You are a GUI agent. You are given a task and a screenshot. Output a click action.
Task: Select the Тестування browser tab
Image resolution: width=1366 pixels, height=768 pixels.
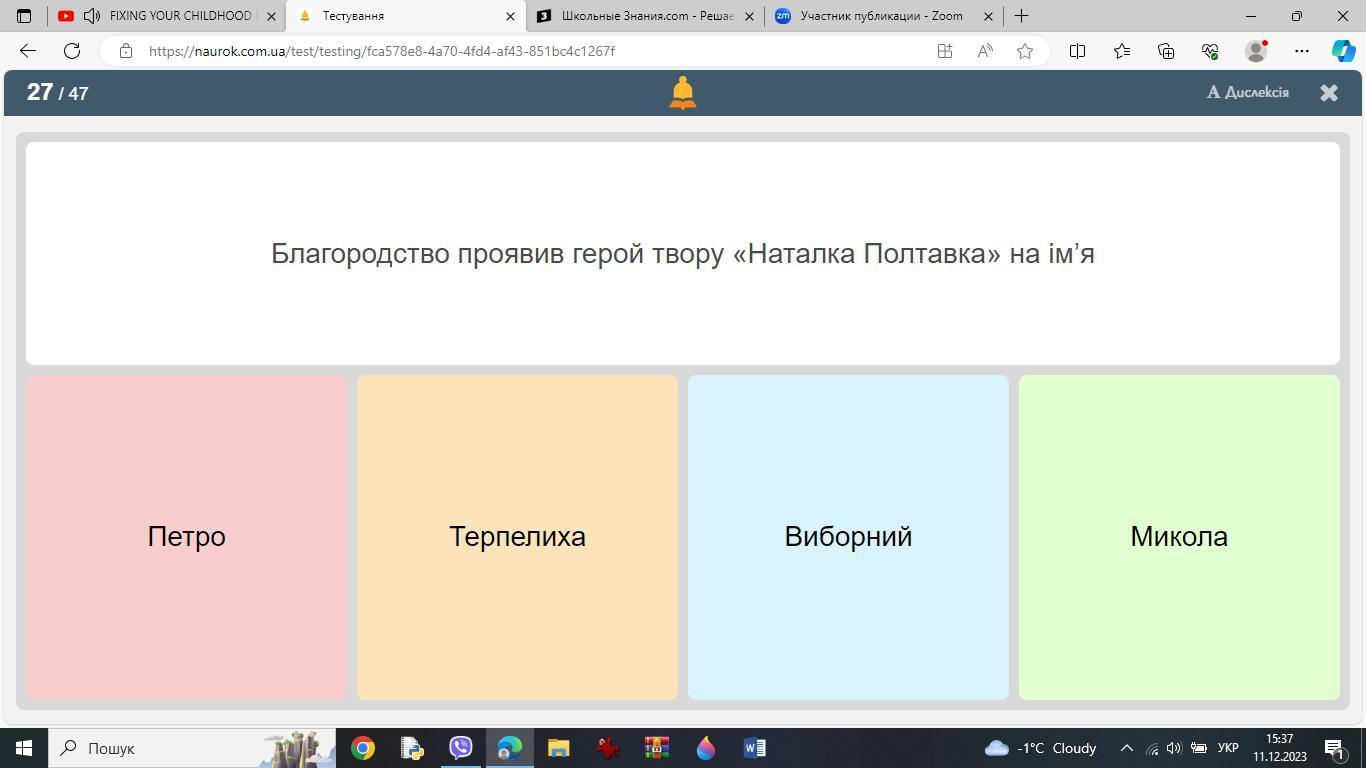pyautogui.click(x=405, y=16)
